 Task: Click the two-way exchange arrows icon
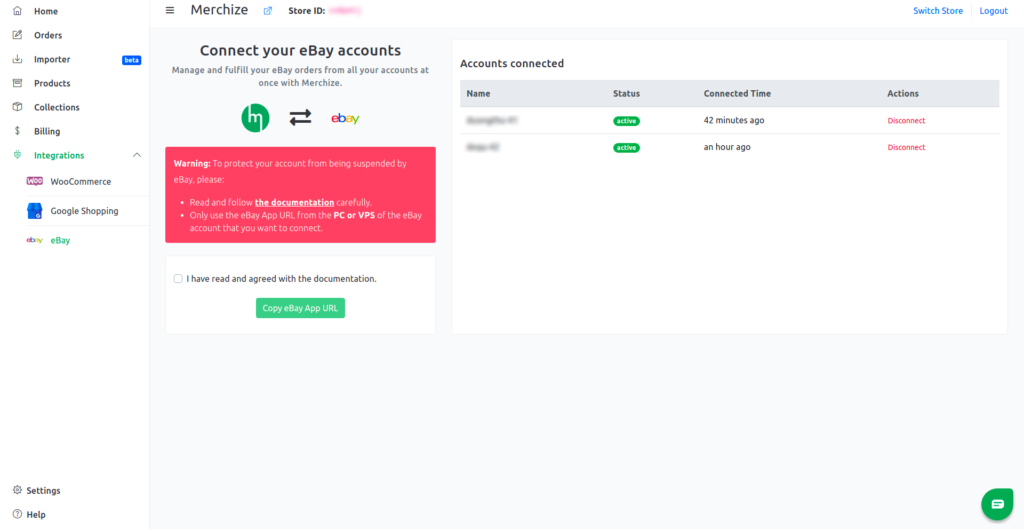[x=300, y=118]
